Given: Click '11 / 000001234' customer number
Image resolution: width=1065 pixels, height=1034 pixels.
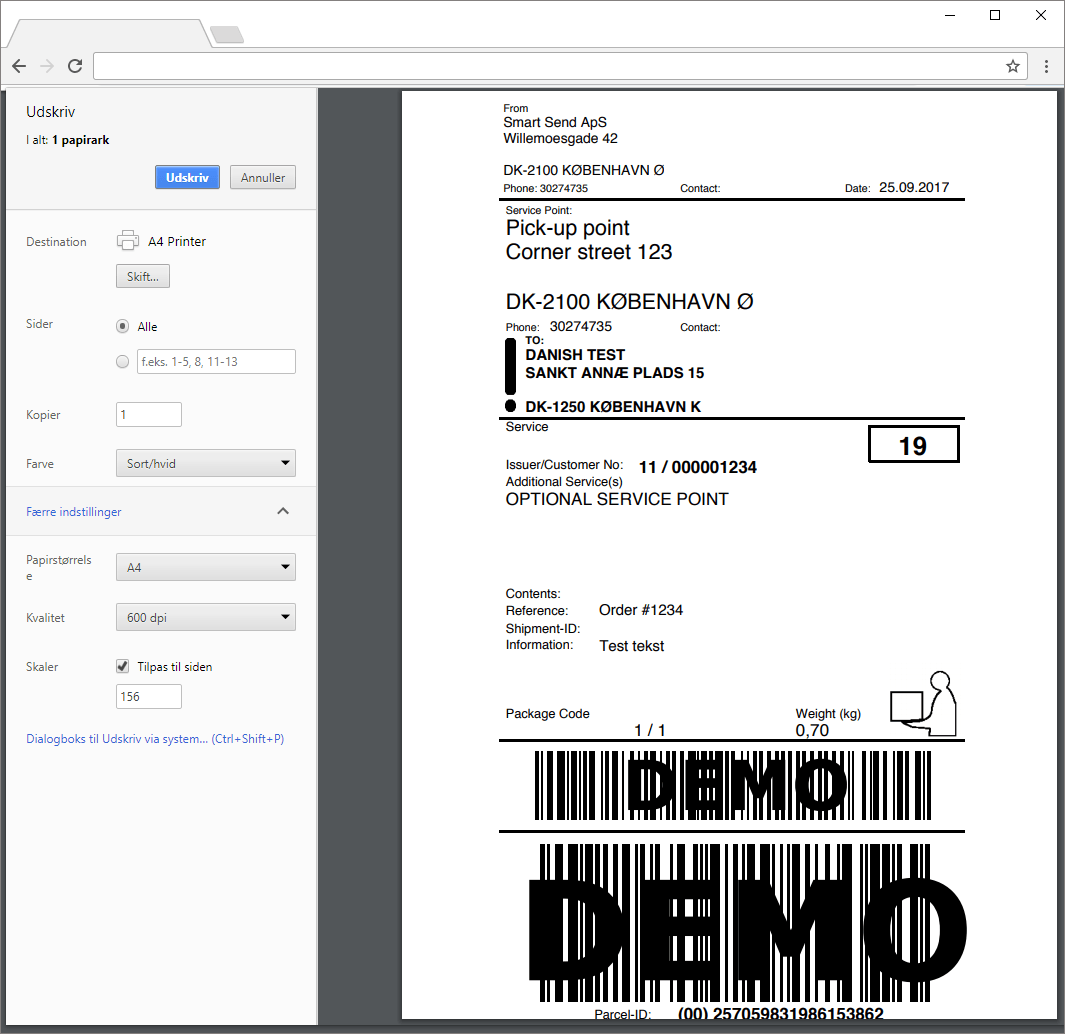Looking at the screenshot, I should pos(698,467).
